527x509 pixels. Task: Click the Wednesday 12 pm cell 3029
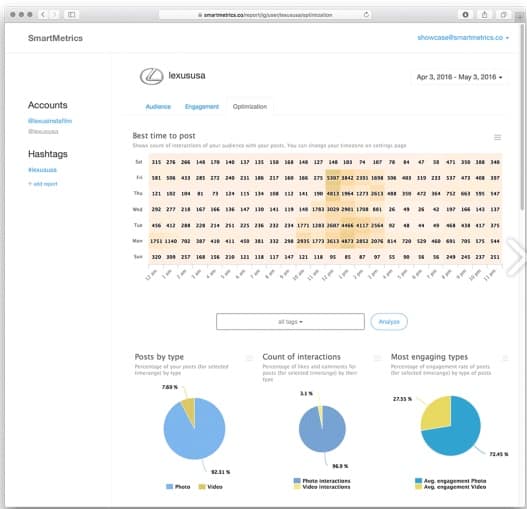333,209
